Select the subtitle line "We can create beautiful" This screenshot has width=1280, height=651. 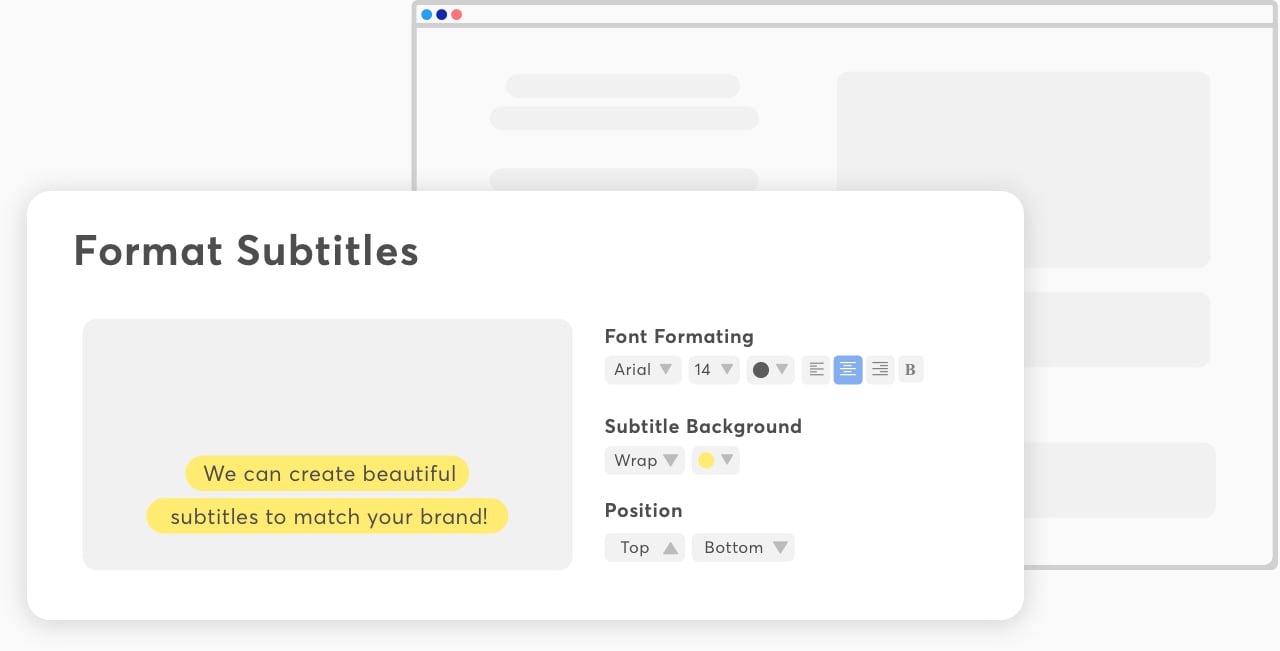tap(327, 474)
